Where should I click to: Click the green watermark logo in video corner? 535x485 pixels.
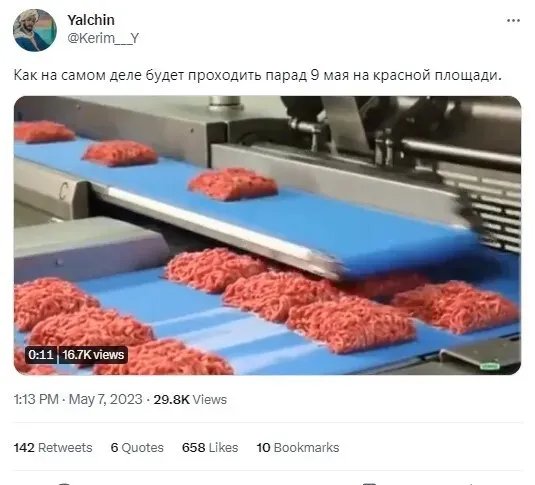(490, 366)
